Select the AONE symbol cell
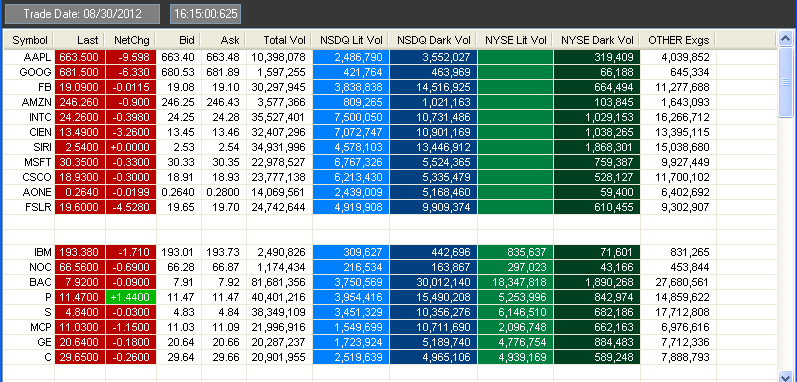Screen dimensions: 797x382 (29, 193)
